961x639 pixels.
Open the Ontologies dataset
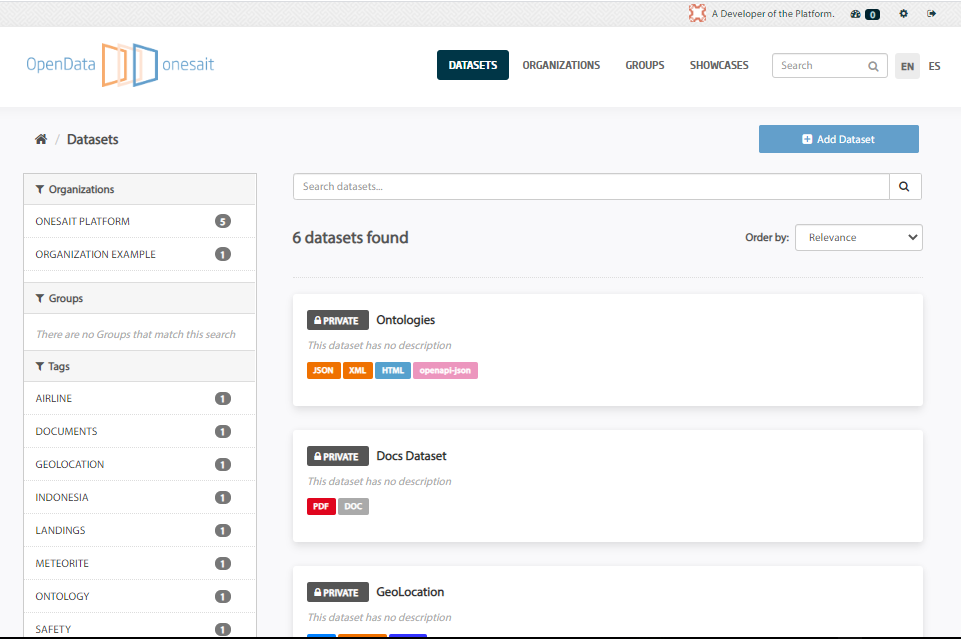pos(406,320)
